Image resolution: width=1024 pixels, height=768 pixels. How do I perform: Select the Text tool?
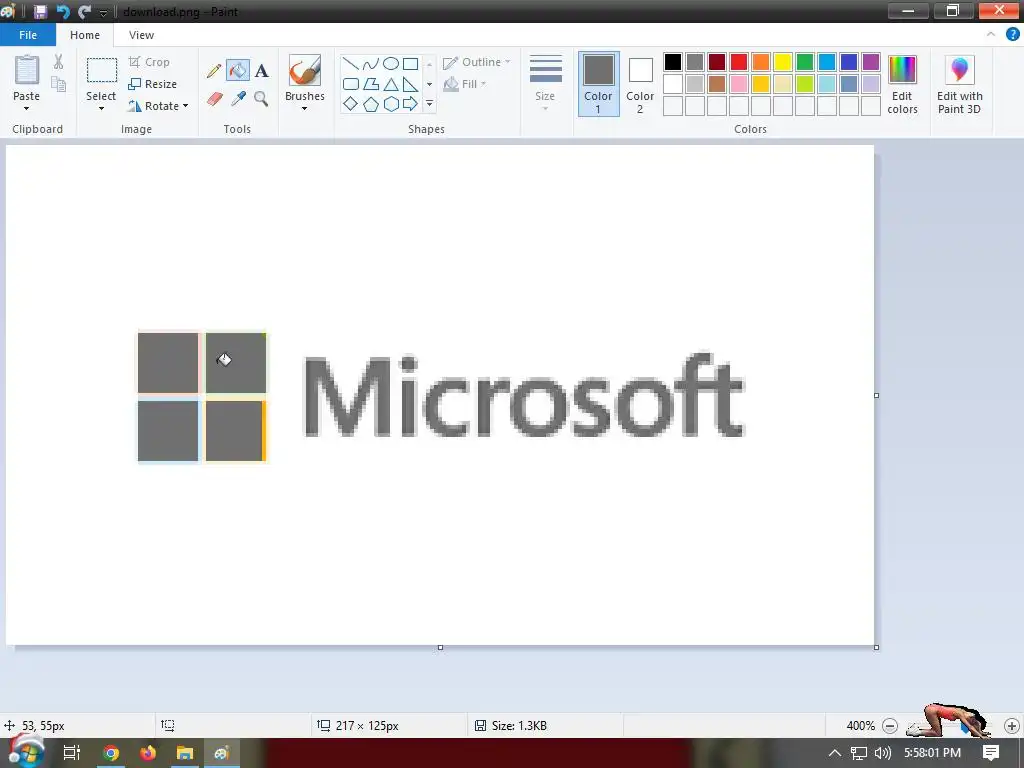click(261, 71)
